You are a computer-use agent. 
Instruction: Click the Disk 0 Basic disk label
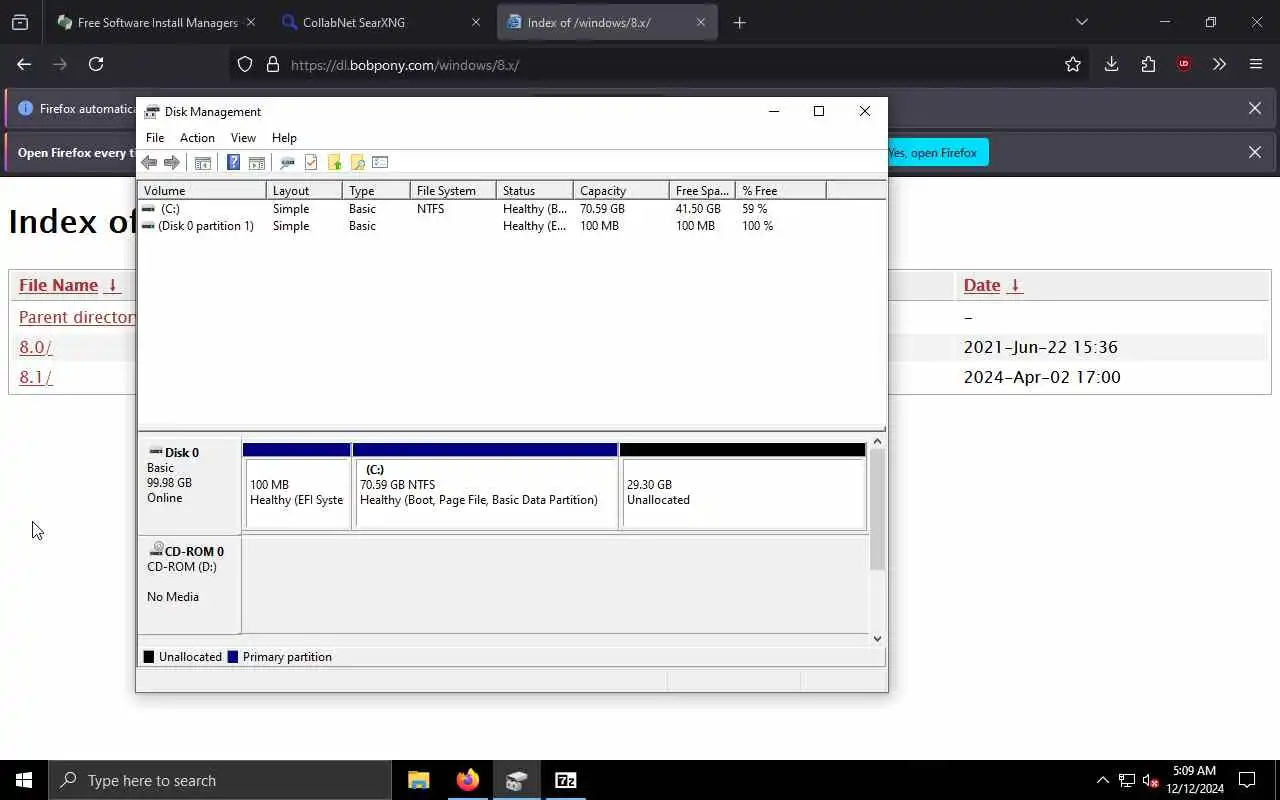189,485
